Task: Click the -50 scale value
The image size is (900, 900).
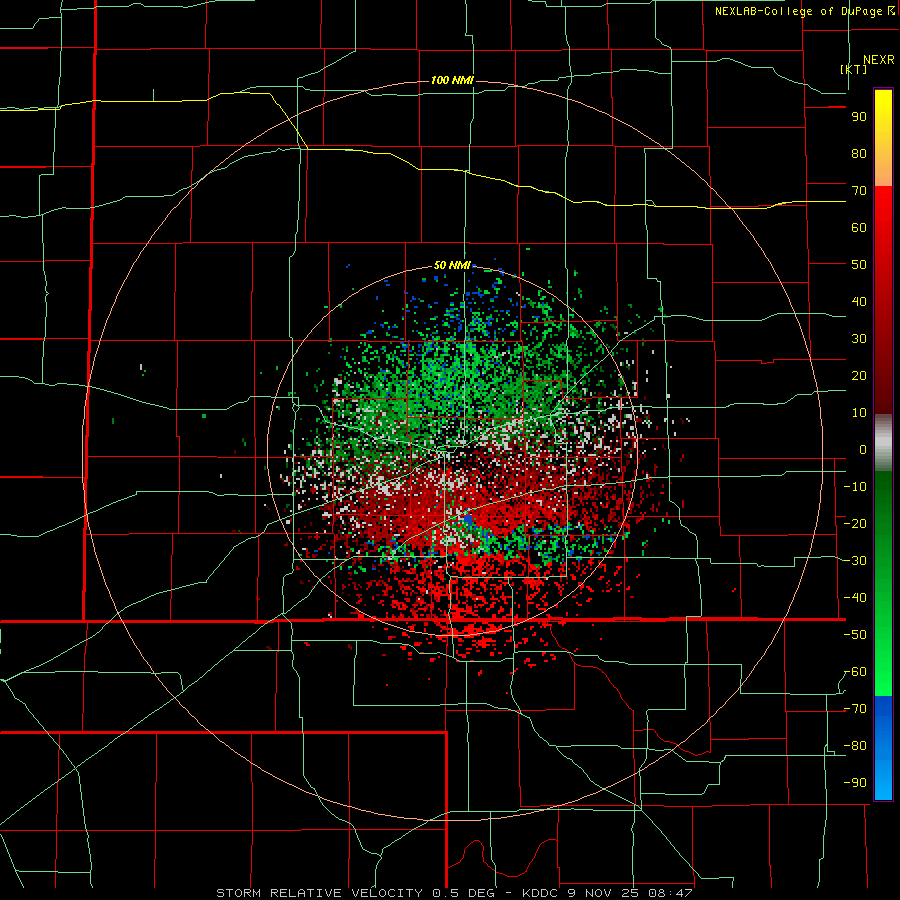Action: pyautogui.click(x=855, y=635)
